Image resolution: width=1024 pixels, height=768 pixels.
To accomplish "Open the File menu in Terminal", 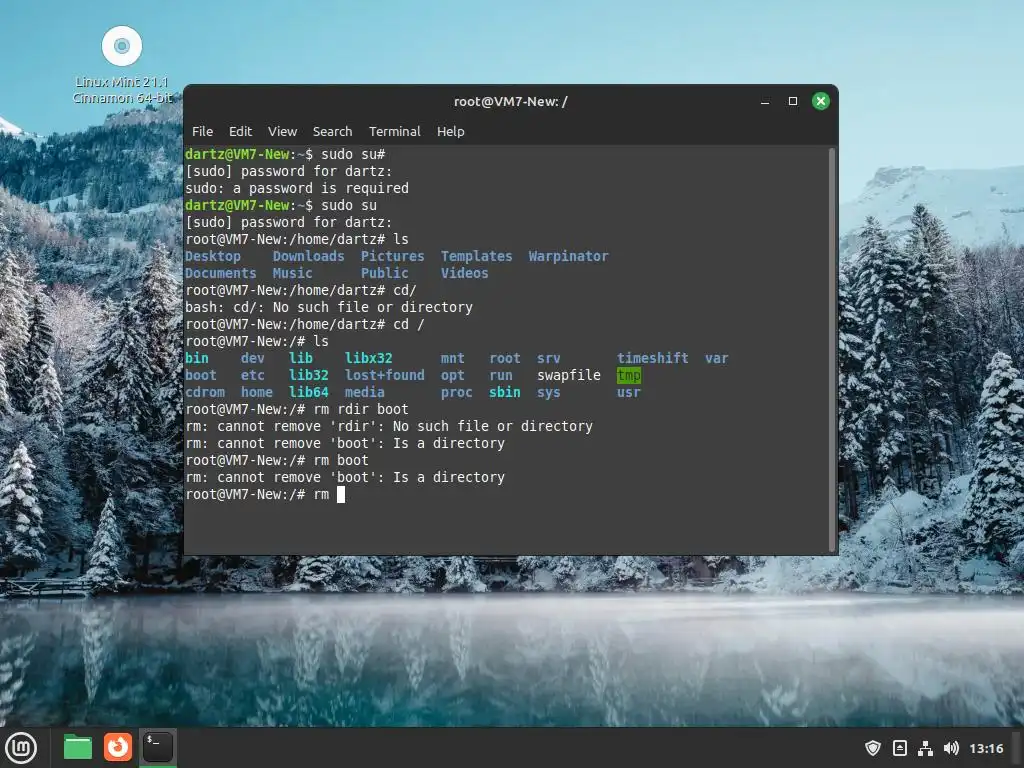I will 202,131.
